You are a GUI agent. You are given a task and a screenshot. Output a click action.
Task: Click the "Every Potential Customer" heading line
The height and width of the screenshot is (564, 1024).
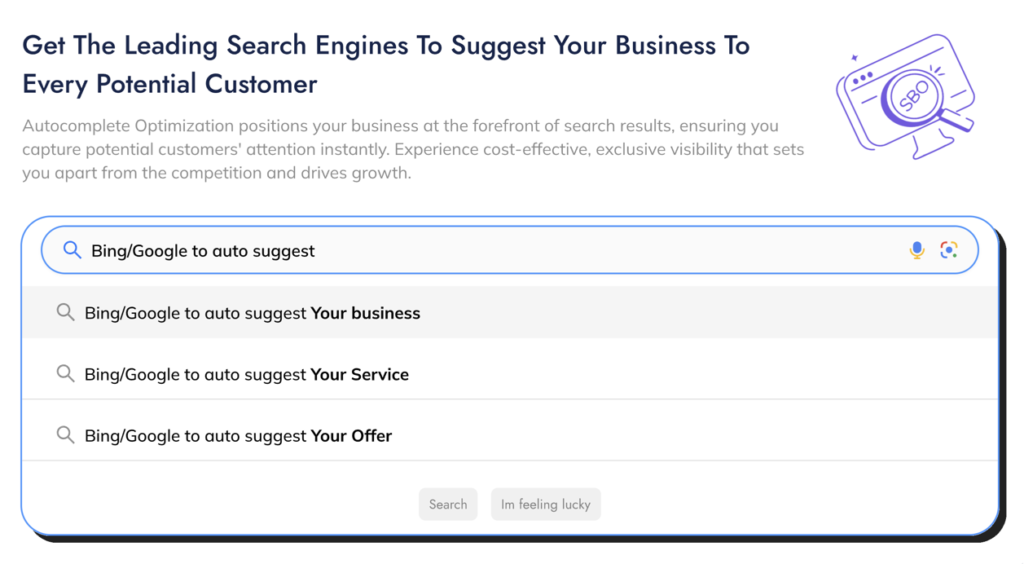click(170, 84)
